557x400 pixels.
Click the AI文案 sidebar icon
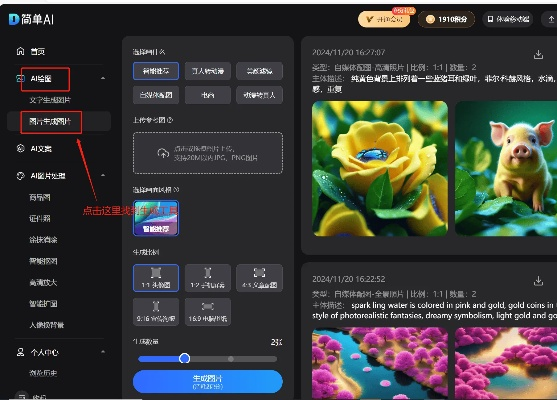point(21,148)
